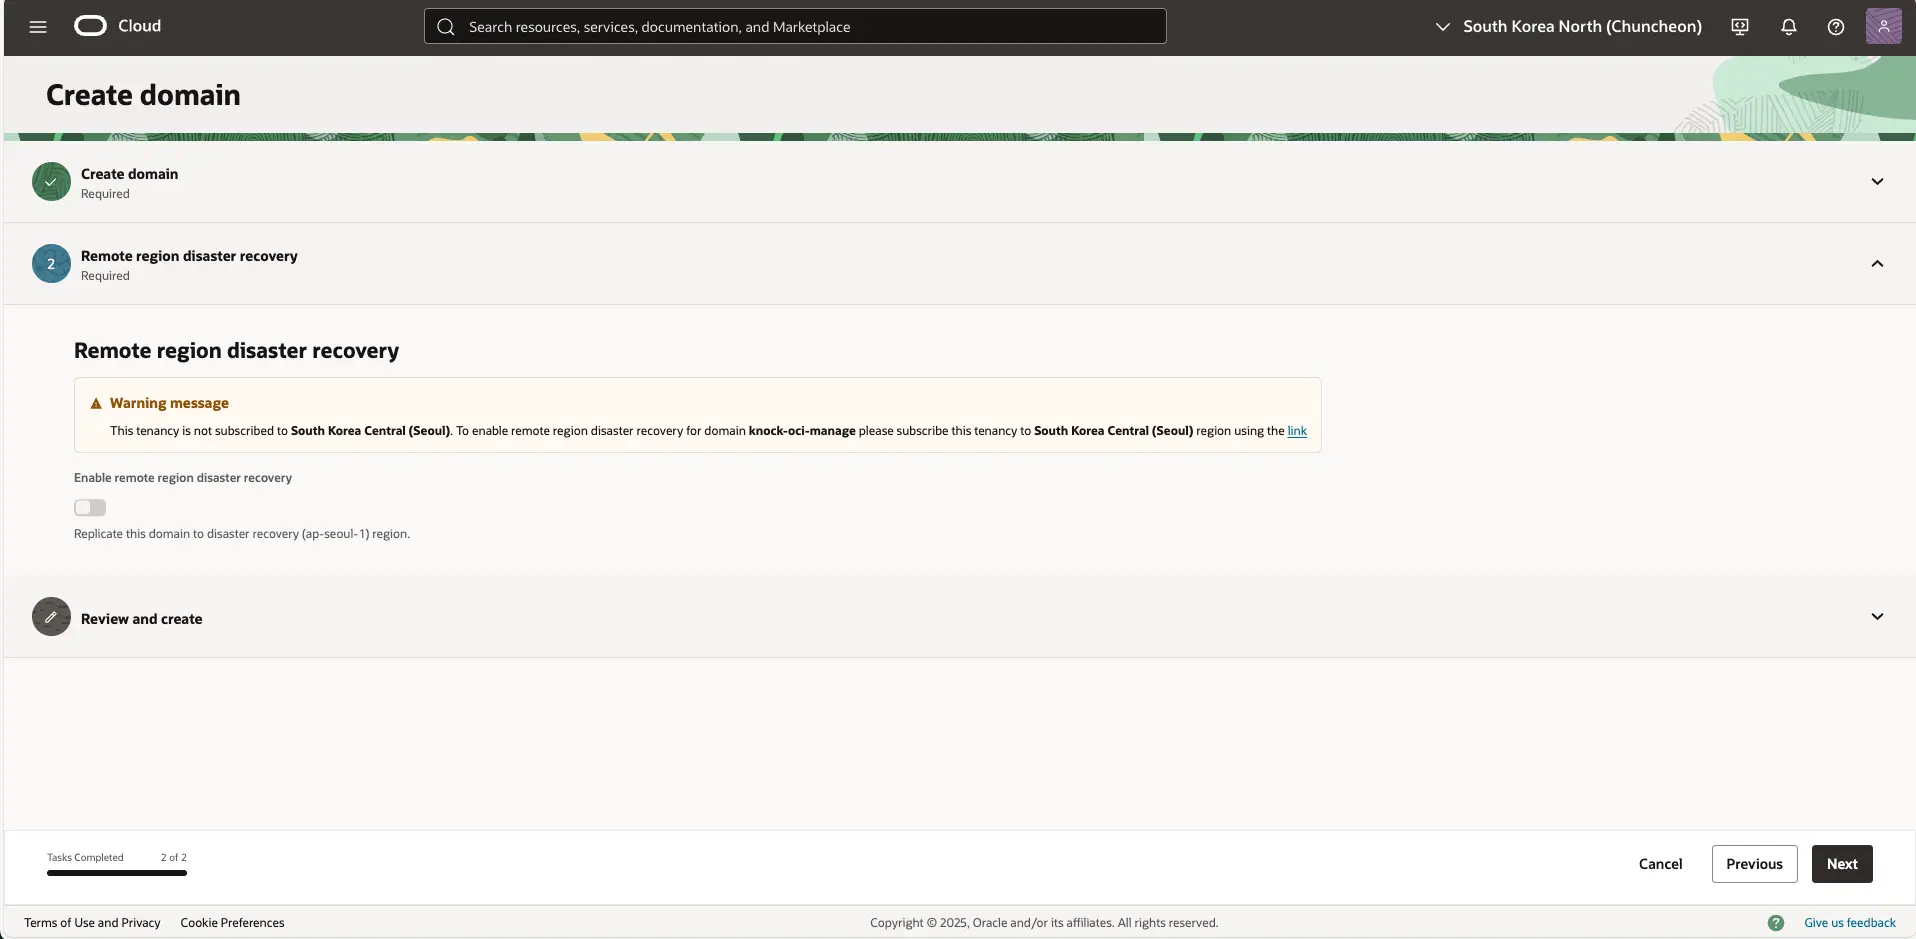1916x939 pixels.
Task: Click the warning triangle in the warning message
Action: click(94, 403)
